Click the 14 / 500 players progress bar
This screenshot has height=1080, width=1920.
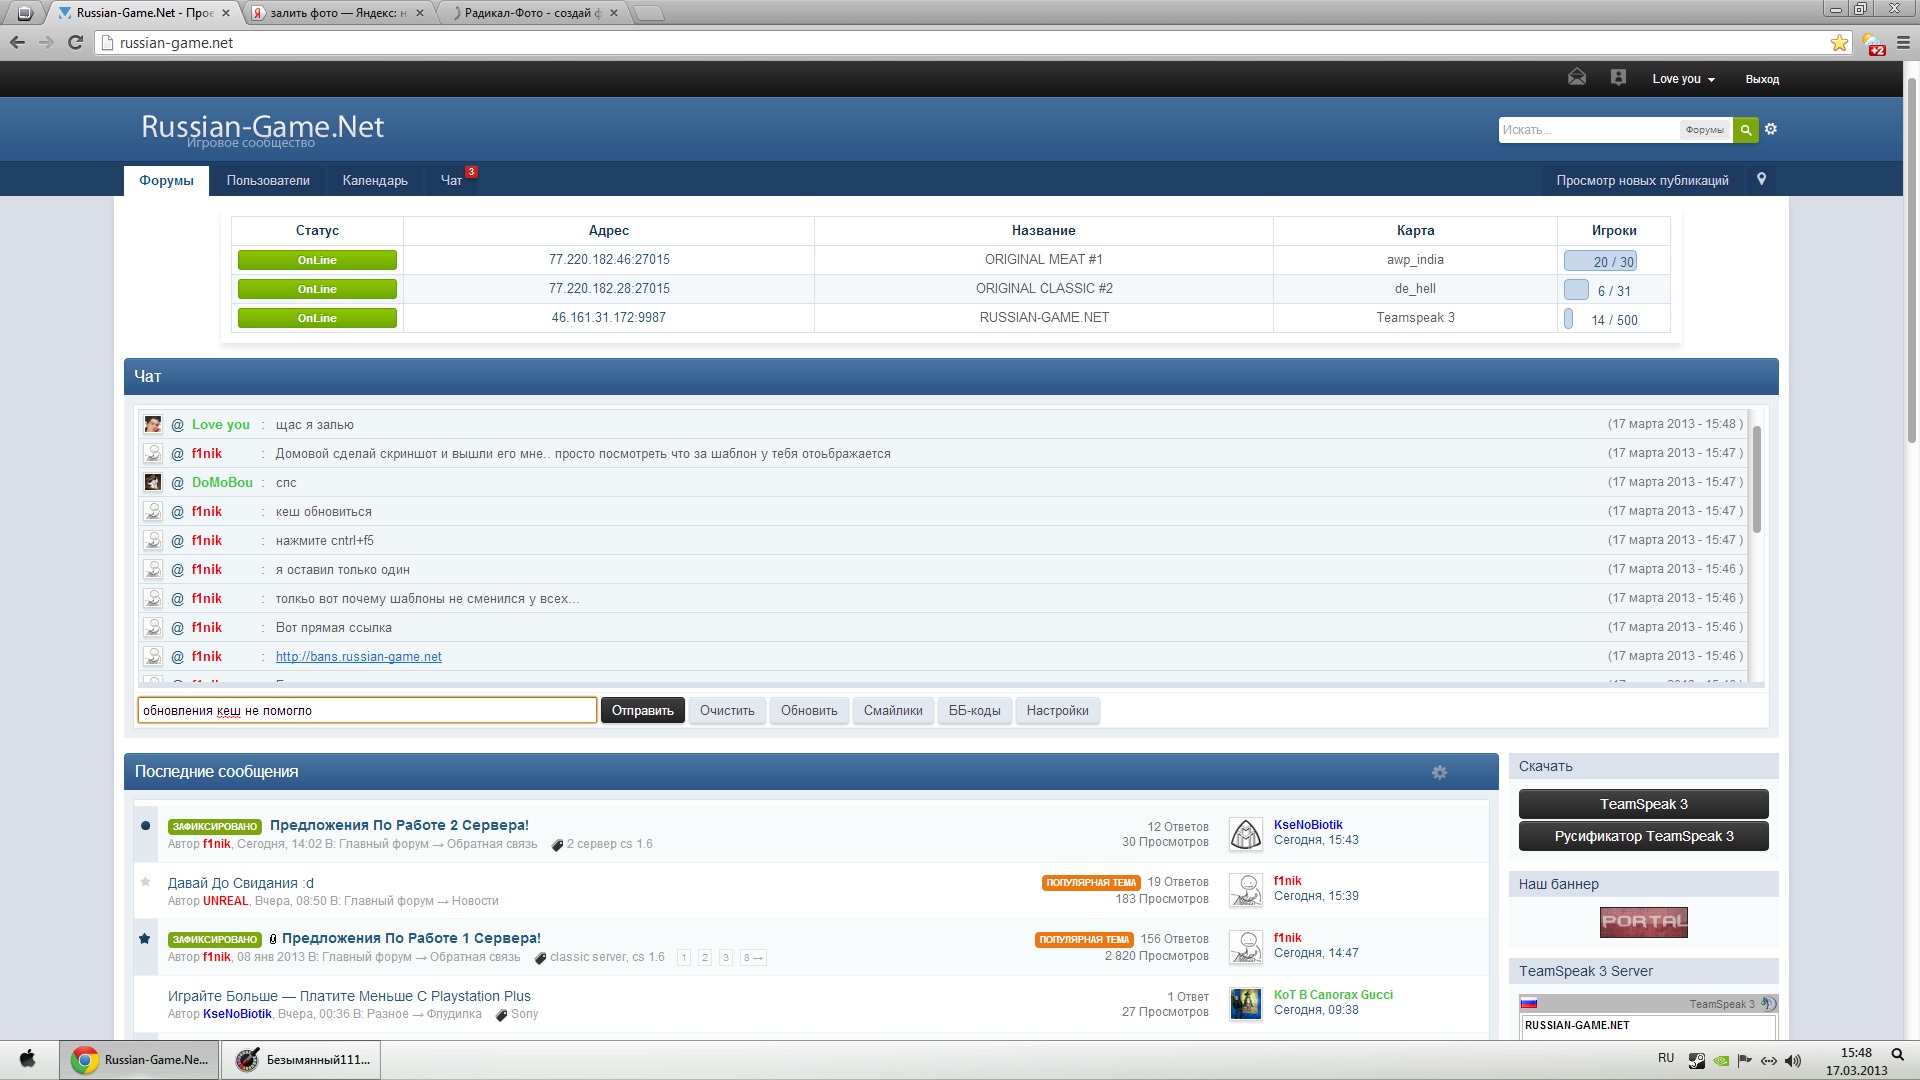pyautogui.click(x=1568, y=319)
